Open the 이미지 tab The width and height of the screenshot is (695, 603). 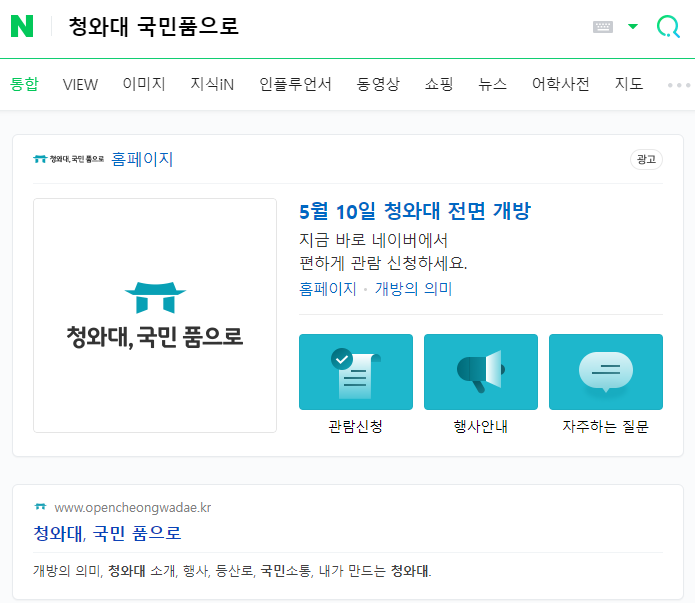[x=144, y=84]
